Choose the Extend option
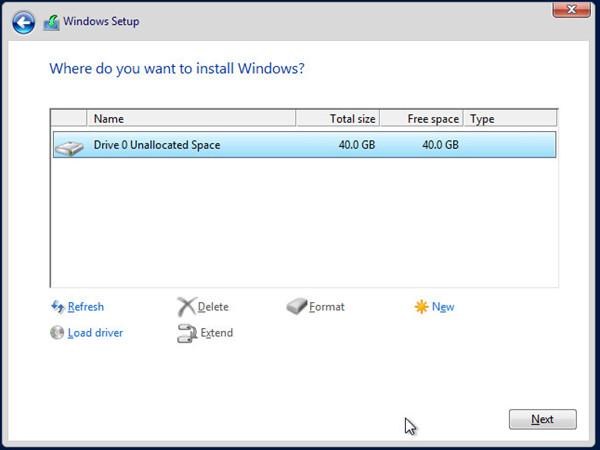This screenshot has height=450, width=600. click(x=217, y=333)
